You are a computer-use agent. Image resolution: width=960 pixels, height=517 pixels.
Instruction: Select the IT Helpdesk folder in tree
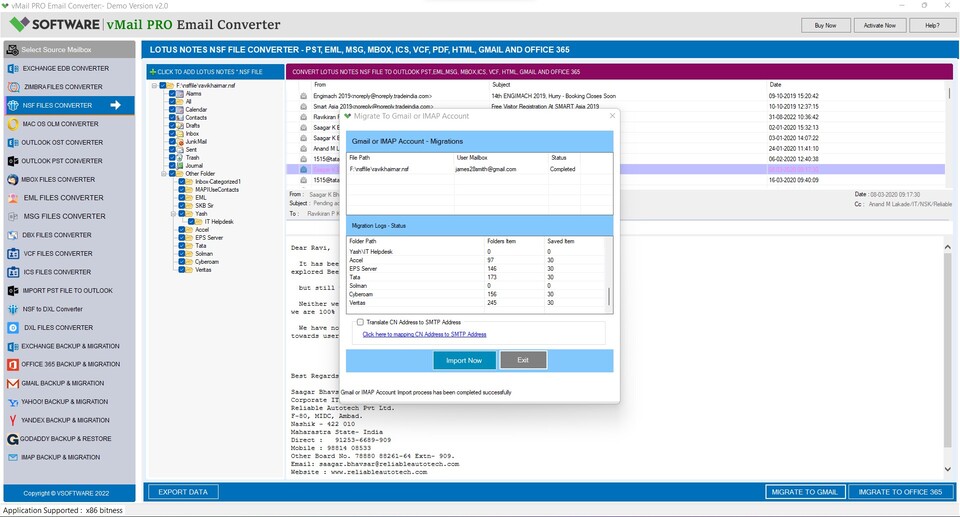(x=219, y=222)
